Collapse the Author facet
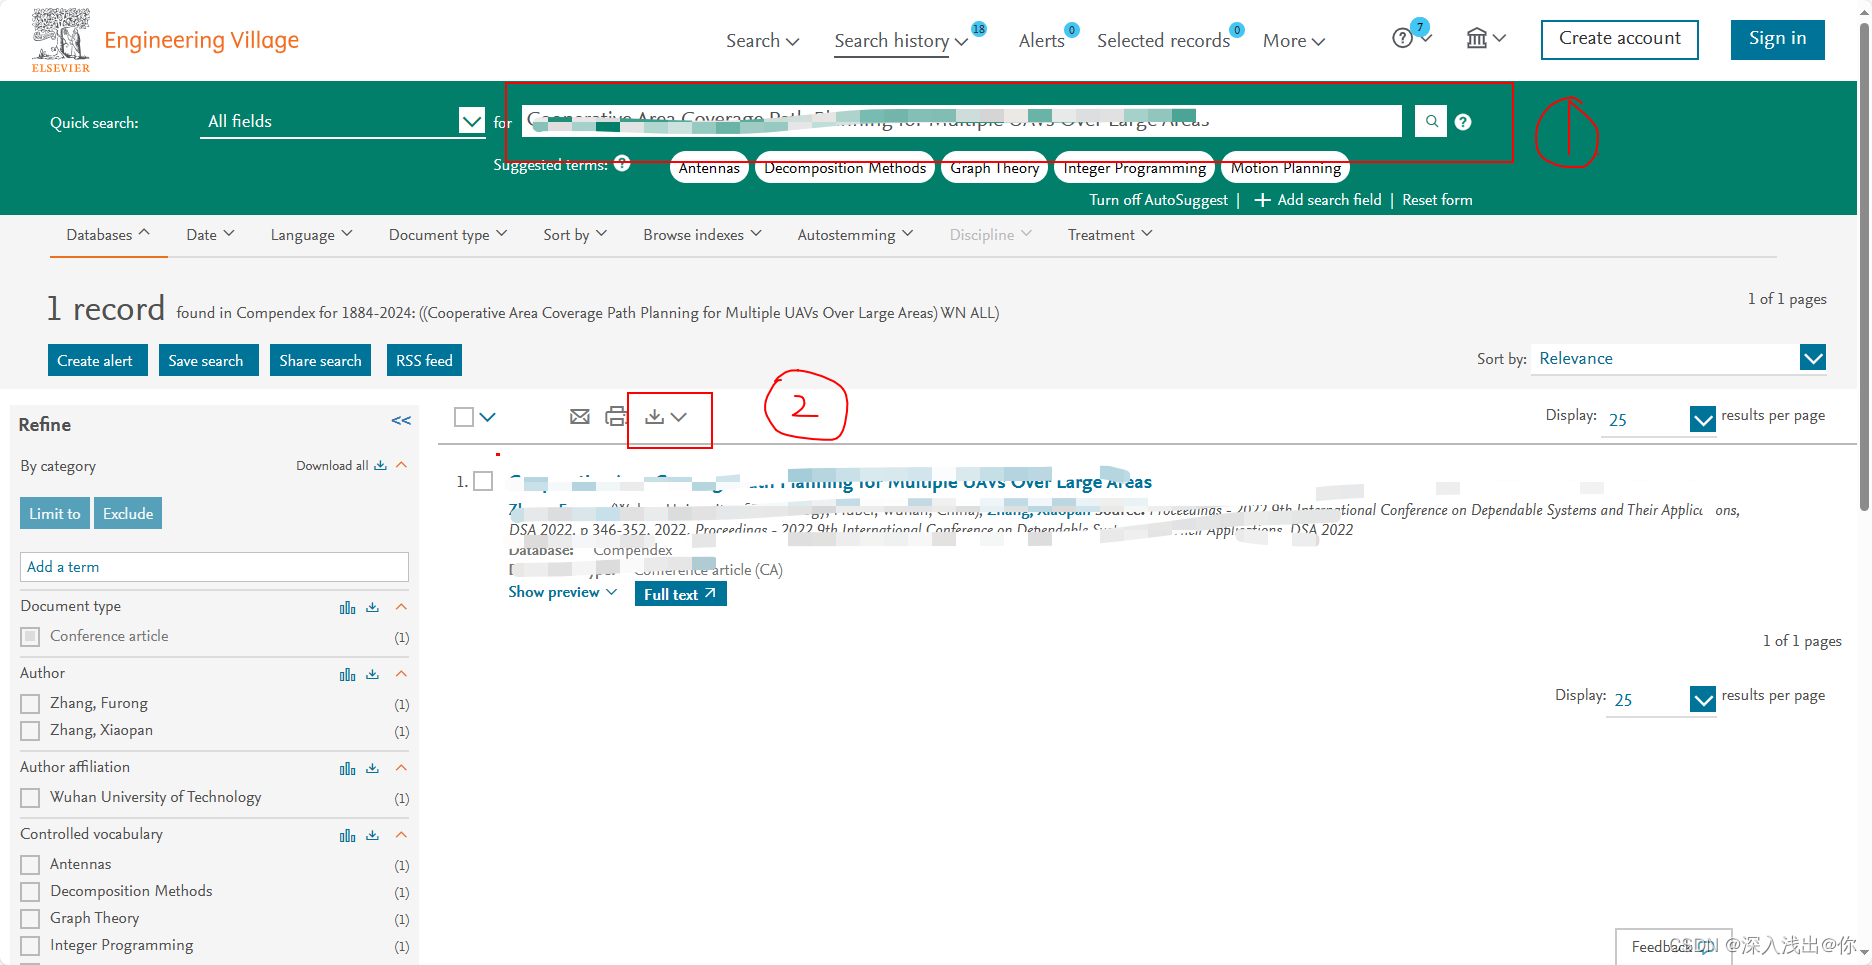Image resolution: width=1872 pixels, height=965 pixels. tap(401, 674)
